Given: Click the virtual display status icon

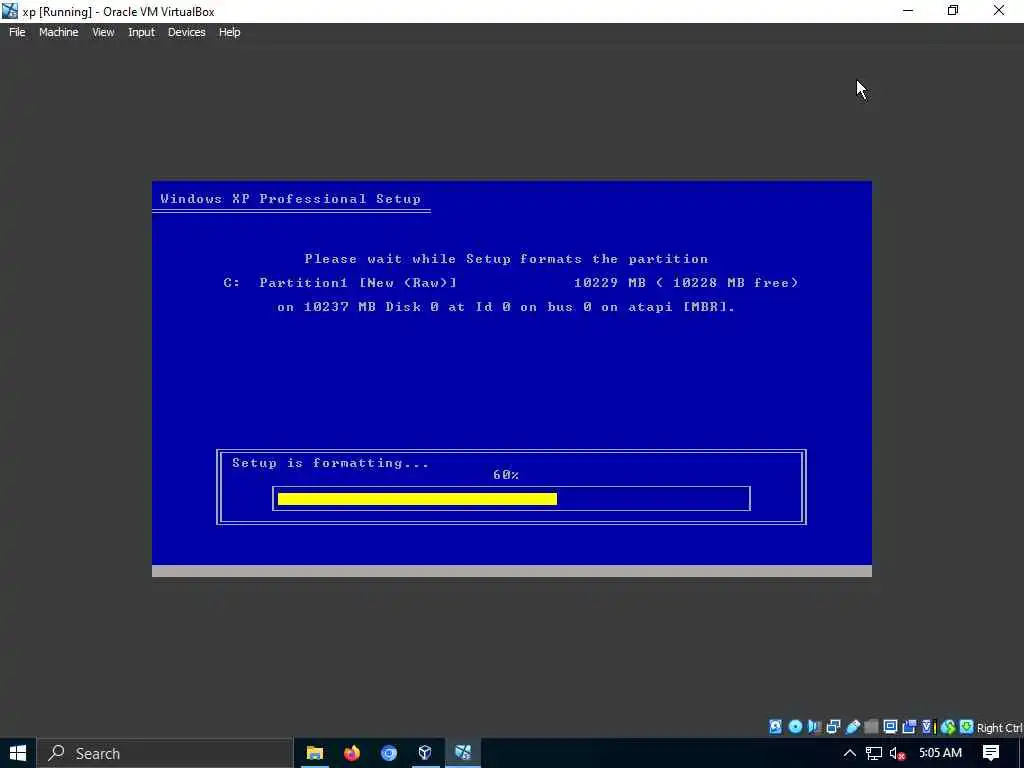Looking at the screenshot, I should 890,727.
